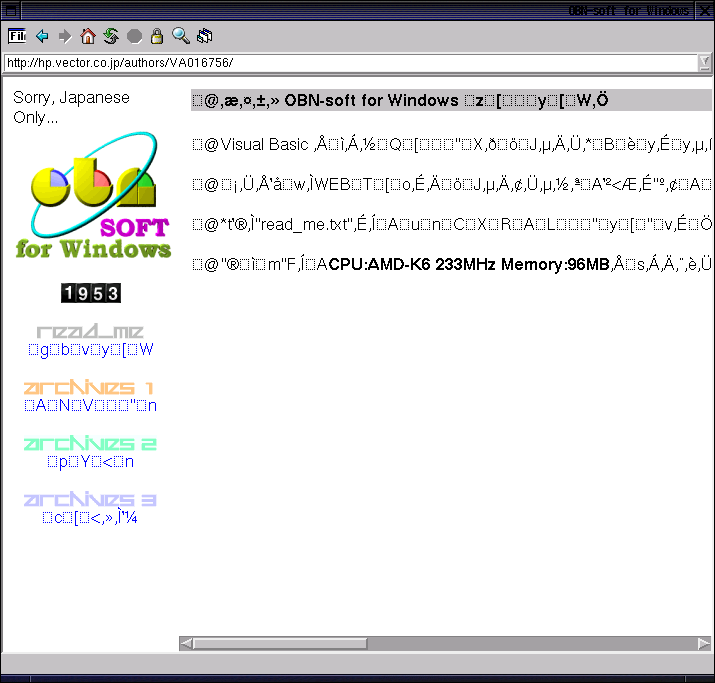Viewport: 715px width, 683px height.
Task: Click the 'read_me.txt' paragraph text
Action: (451, 224)
